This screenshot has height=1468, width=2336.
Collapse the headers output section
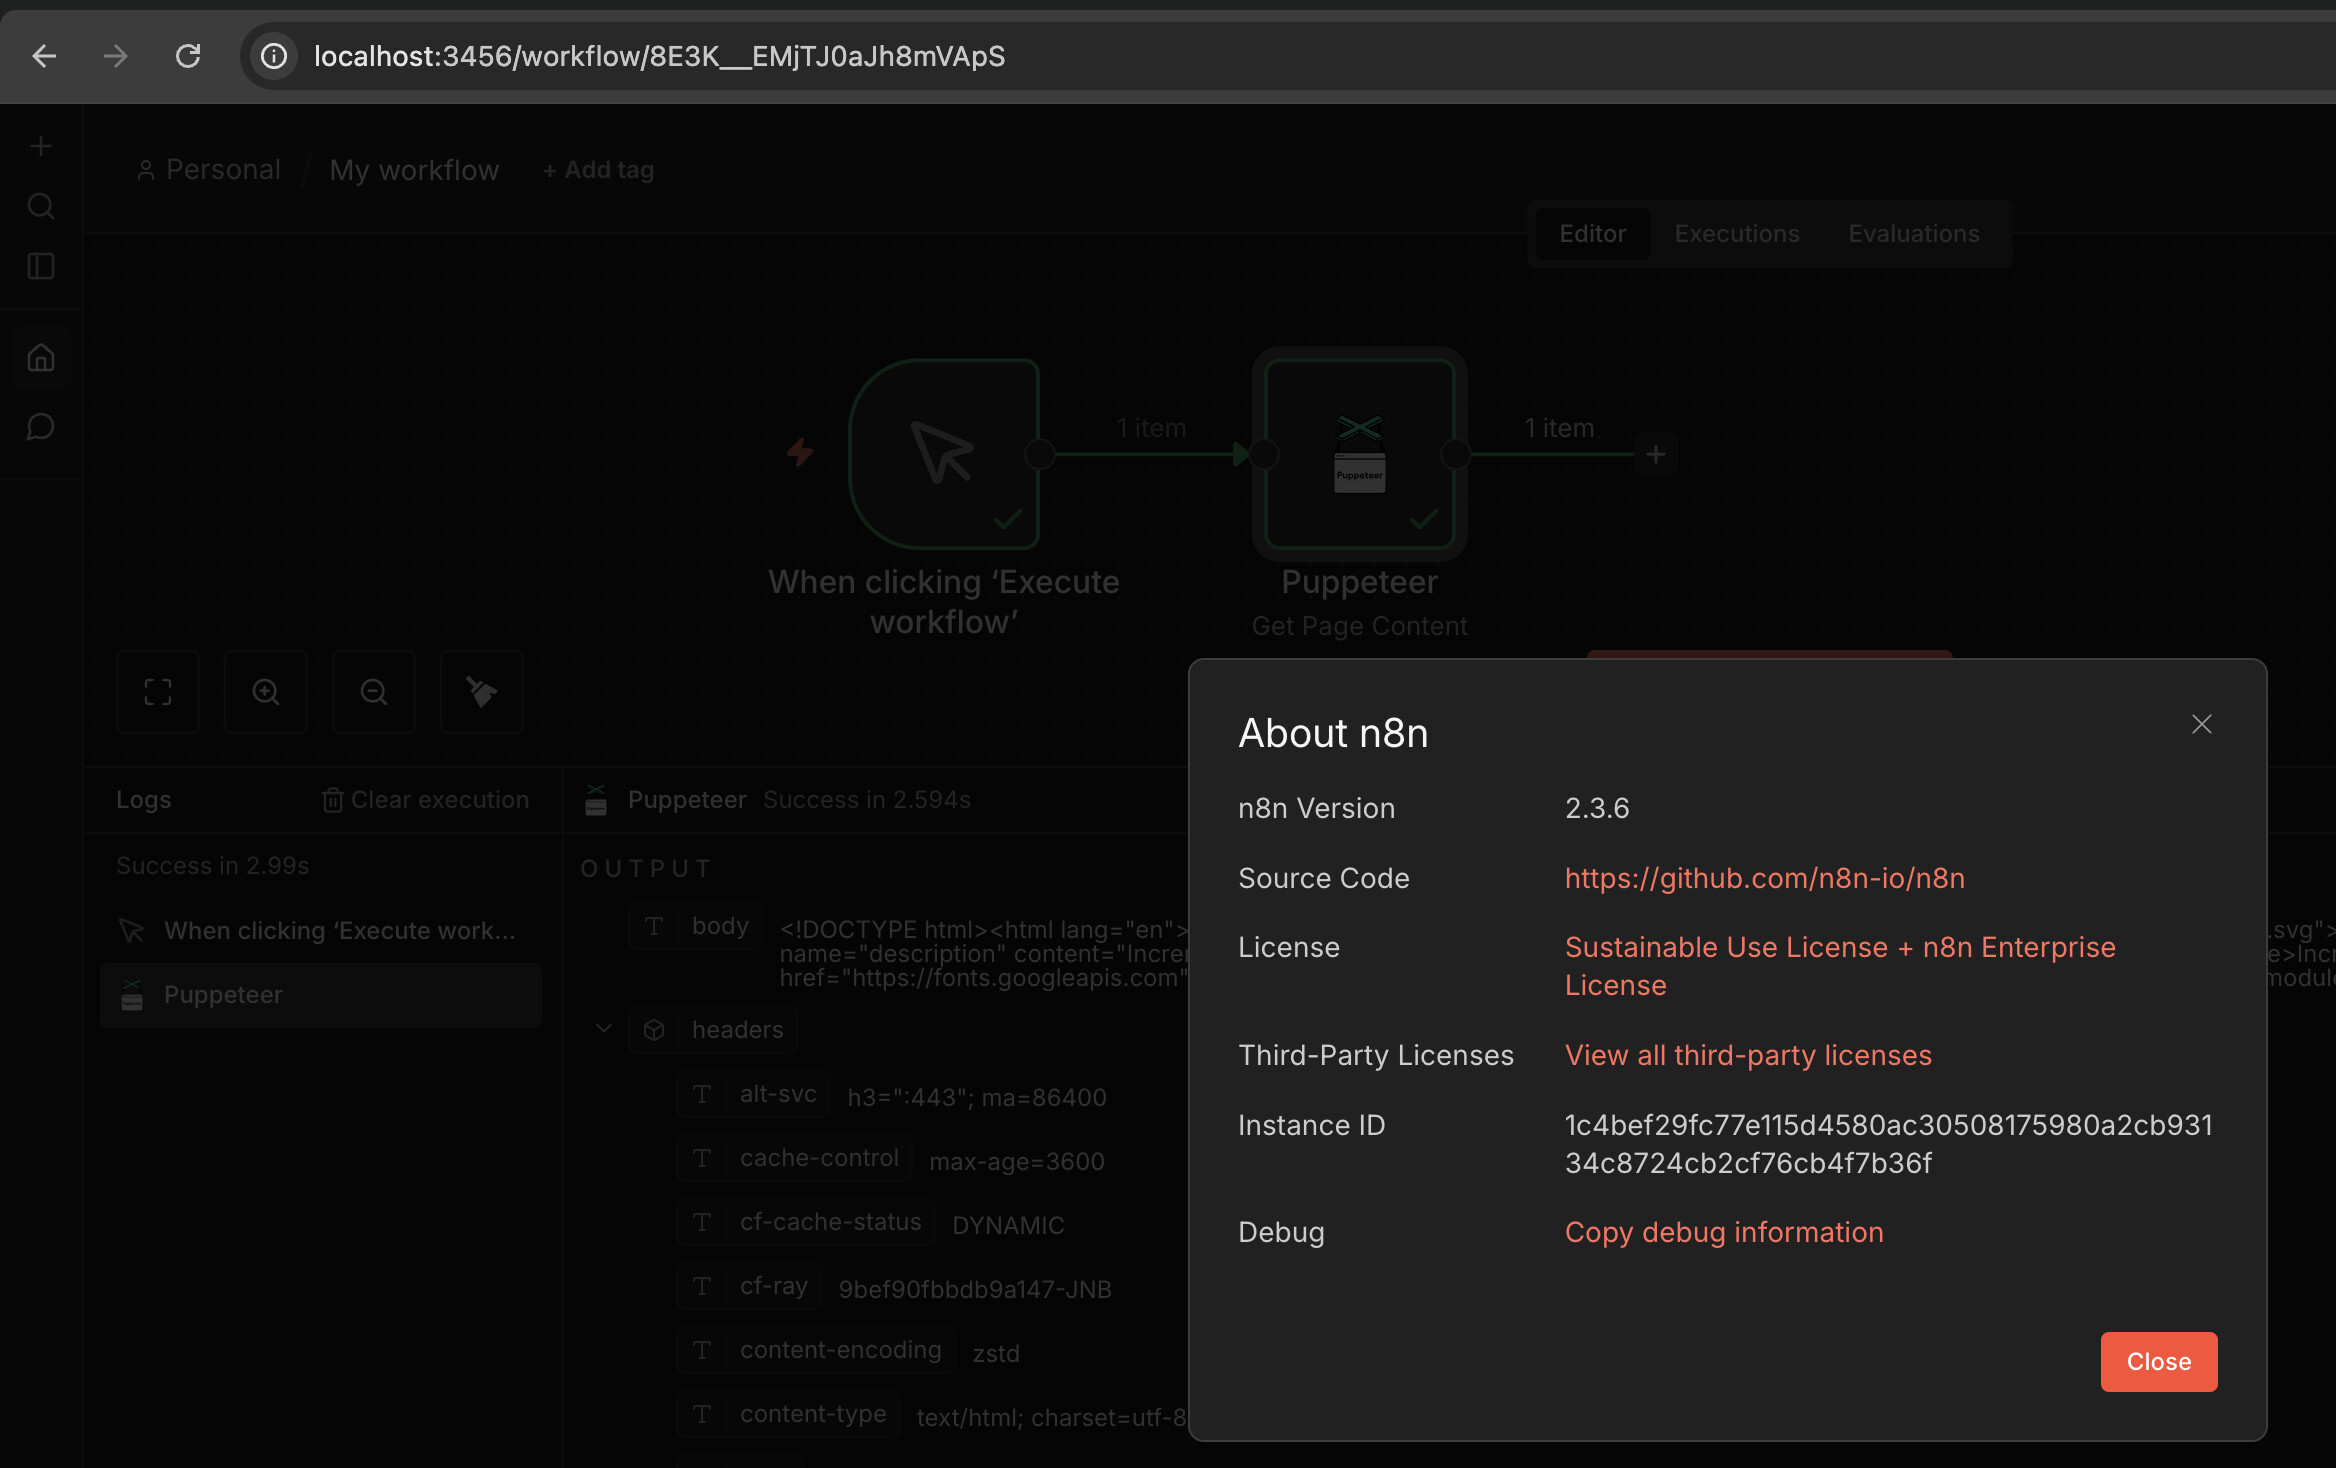[x=604, y=1029]
